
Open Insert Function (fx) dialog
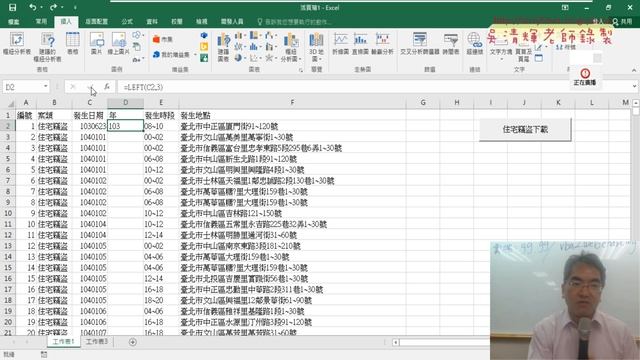tap(107, 87)
